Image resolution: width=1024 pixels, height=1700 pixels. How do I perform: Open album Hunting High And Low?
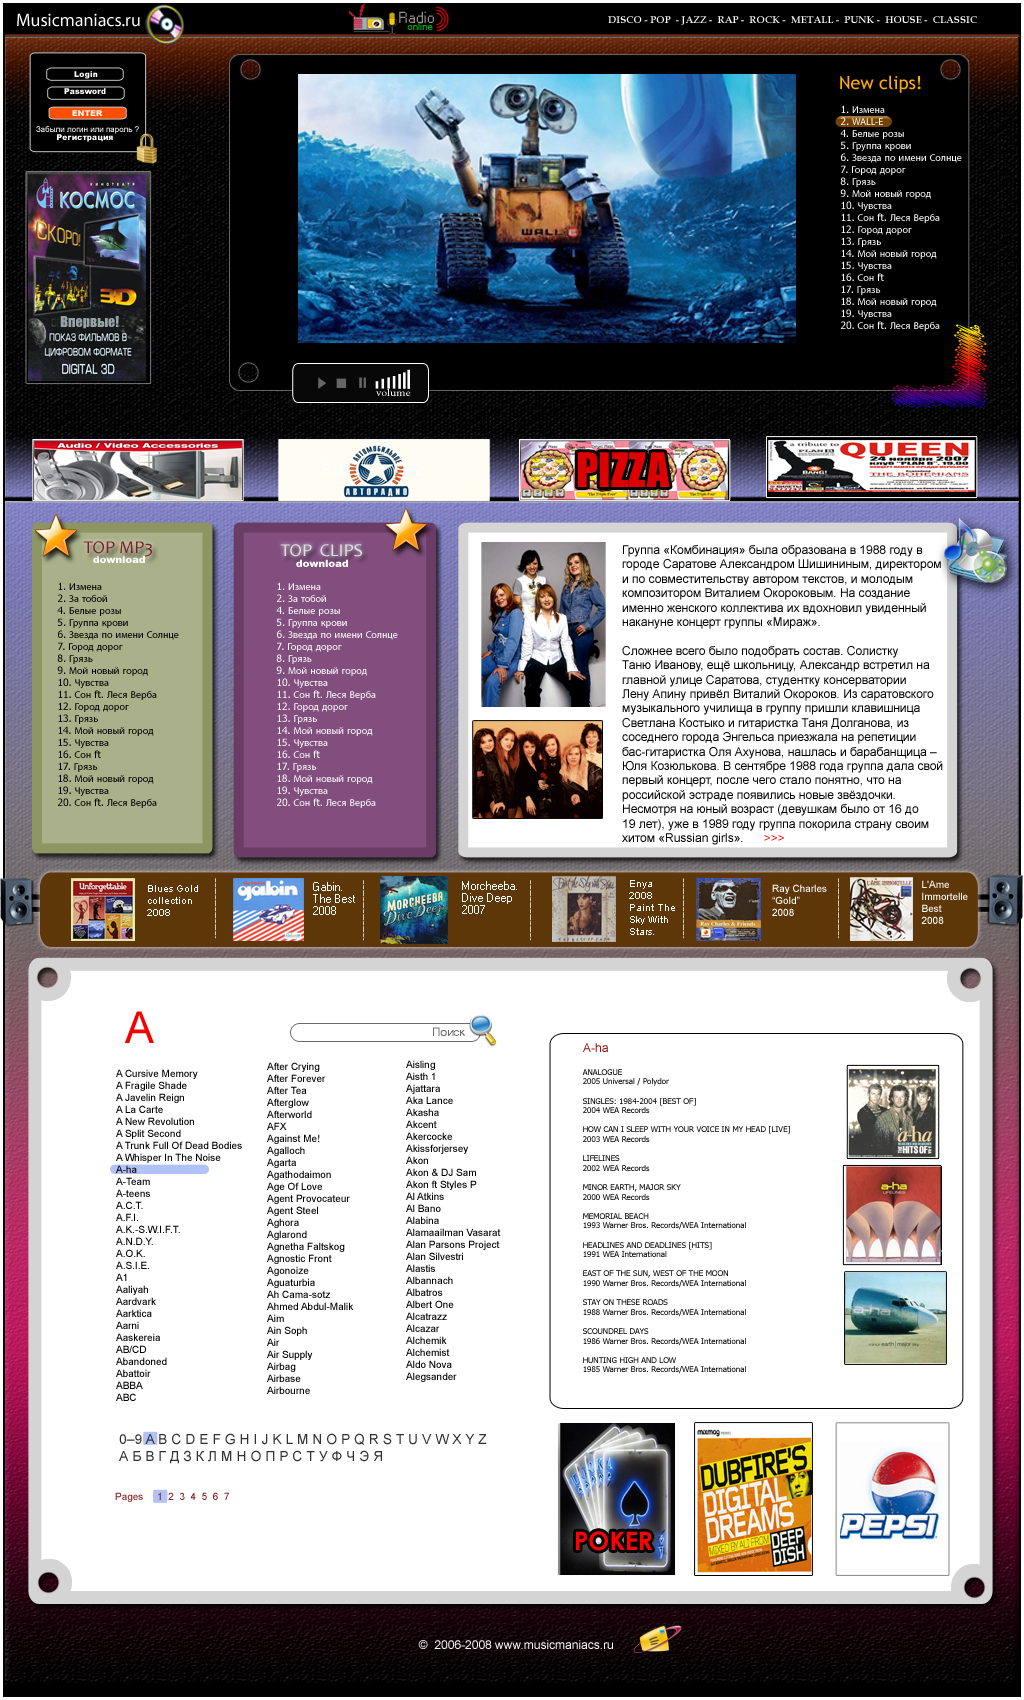[629, 1360]
